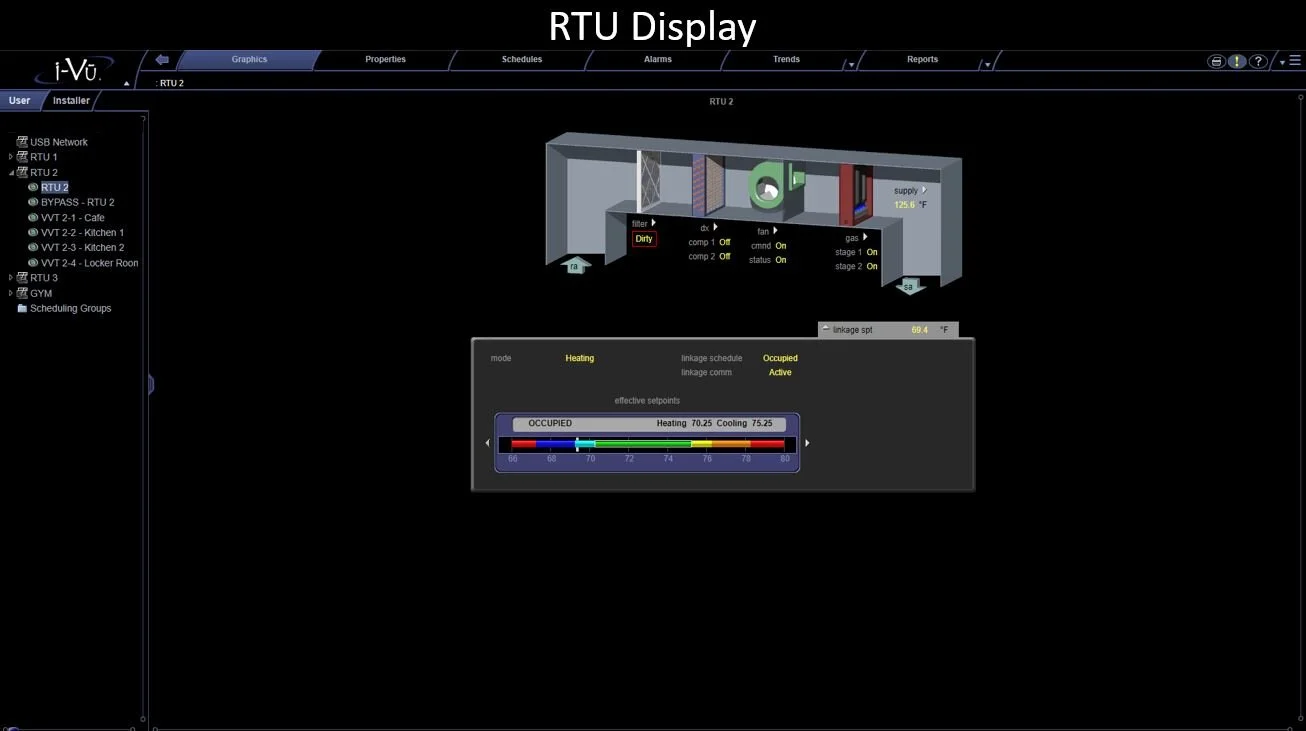Screen dimensions: 1306x731
Task: Open the hamburger main menu icon
Action: (1295, 61)
